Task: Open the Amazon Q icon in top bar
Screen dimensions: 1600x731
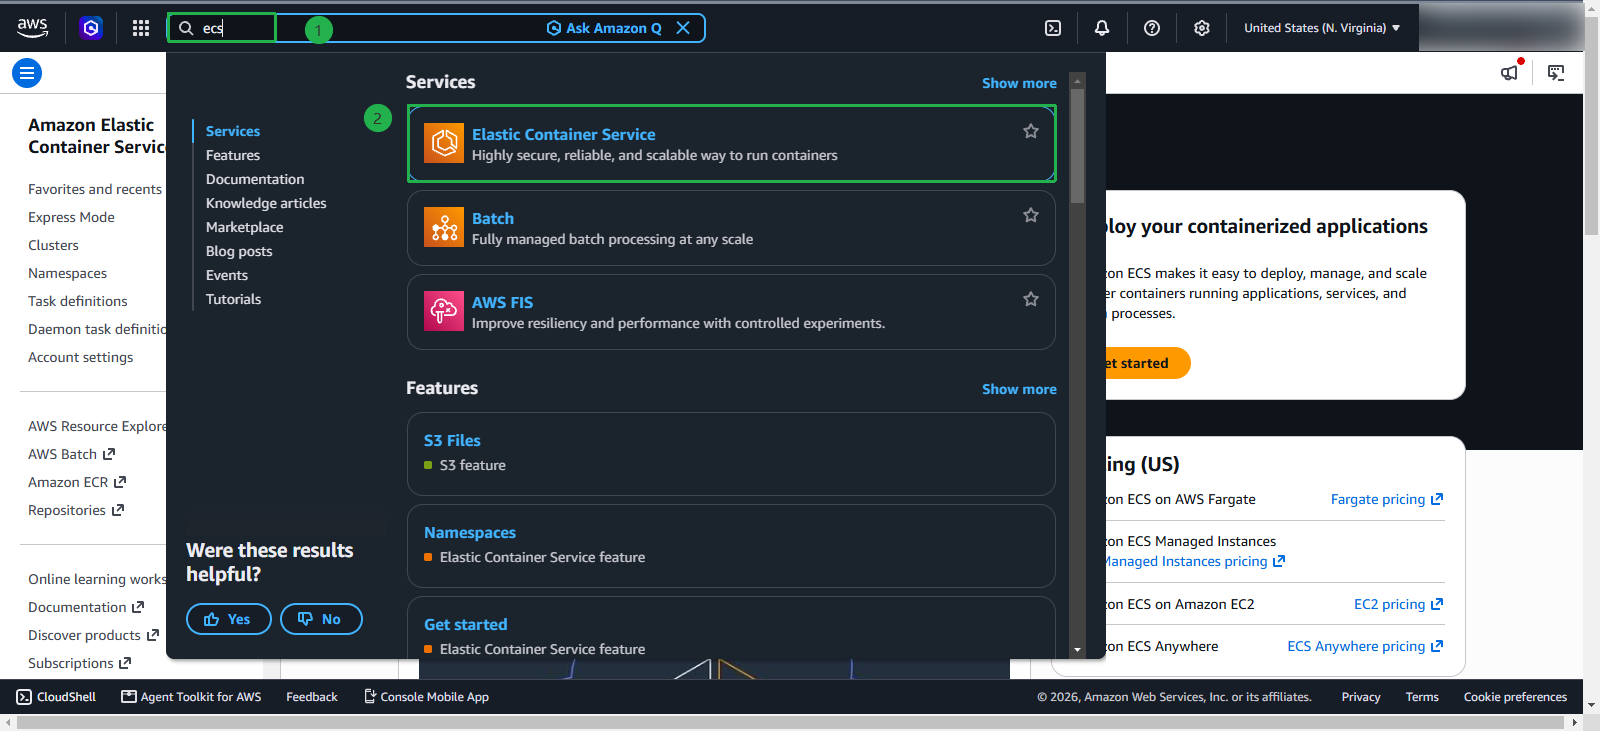Action: (x=91, y=28)
